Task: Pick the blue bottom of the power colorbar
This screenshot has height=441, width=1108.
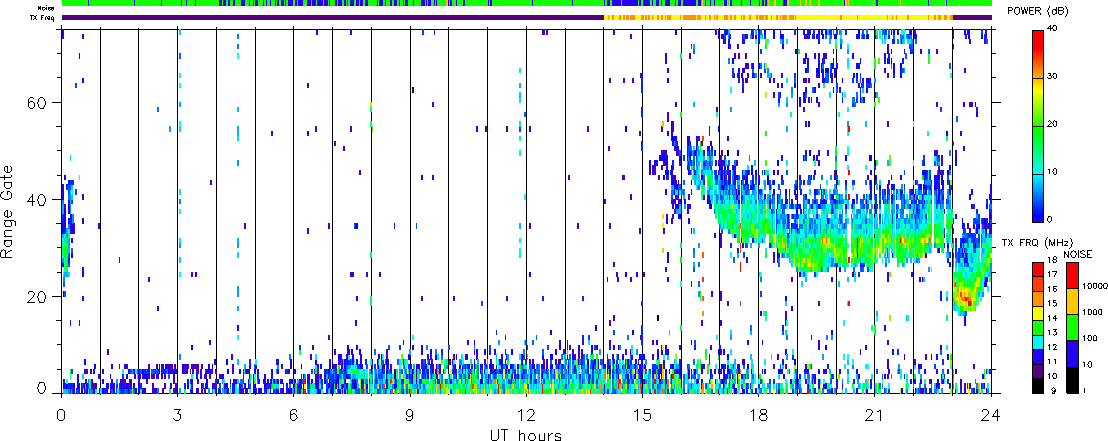Action: click(x=1039, y=212)
